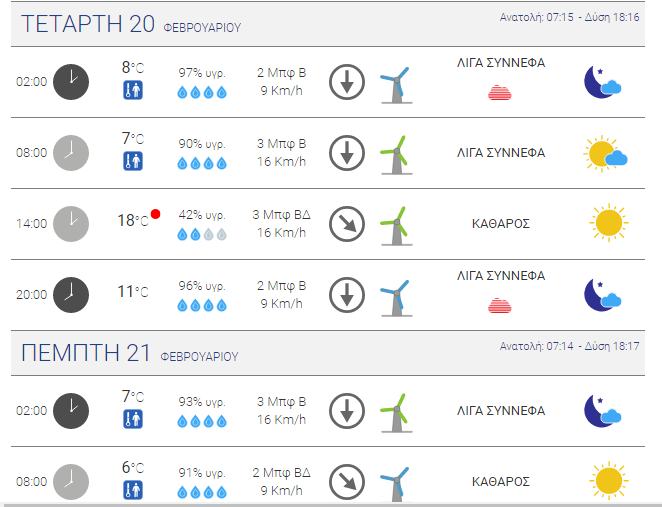Click the wind turbine icon in Wednesday 02:00 row

pyautogui.click(x=396, y=84)
